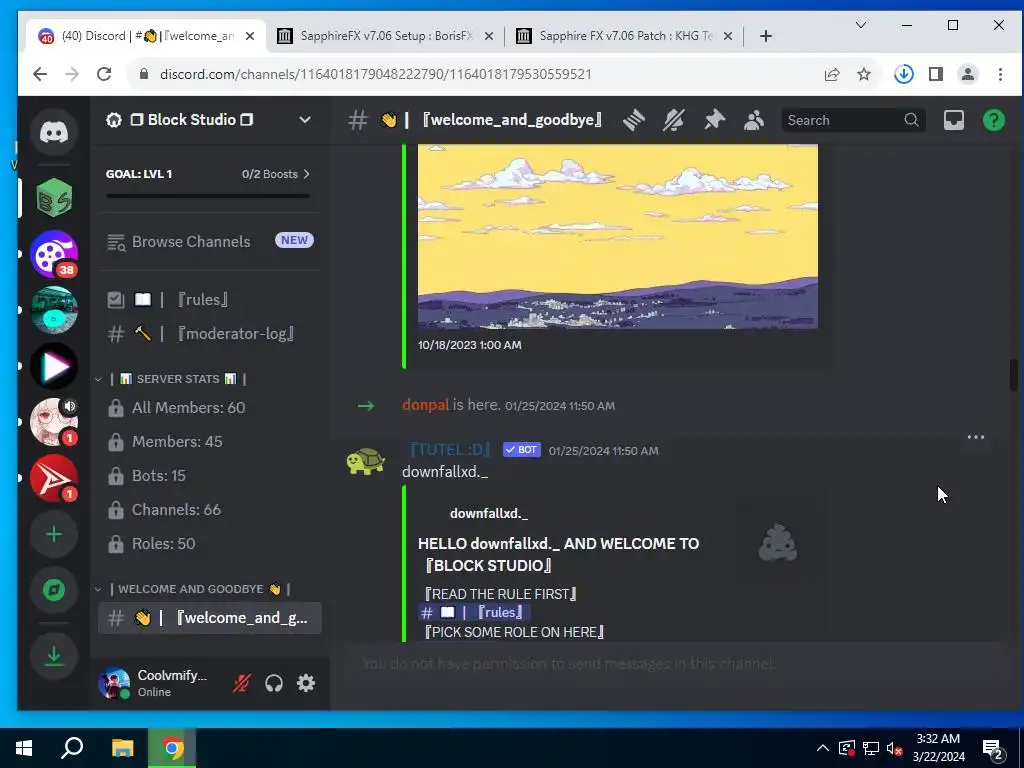Open Discord direct messages home icon
The height and width of the screenshot is (768, 1024).
tap(54, 133)
